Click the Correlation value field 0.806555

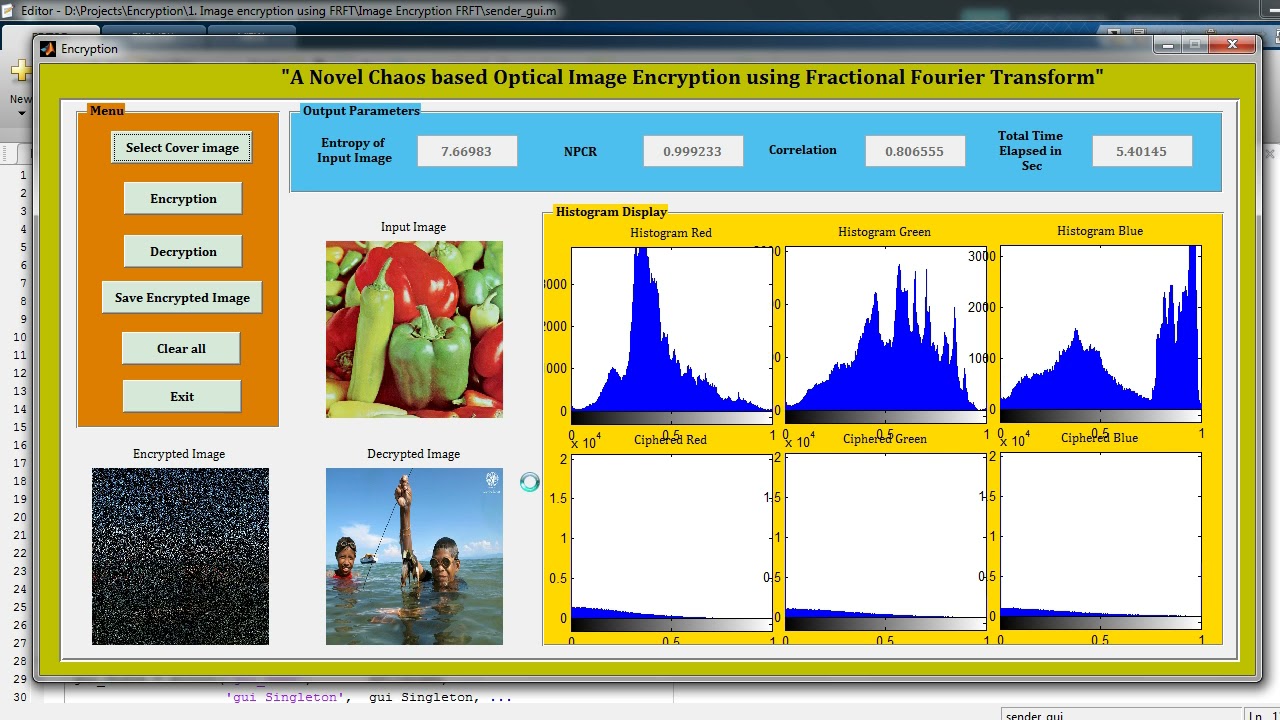915,151
